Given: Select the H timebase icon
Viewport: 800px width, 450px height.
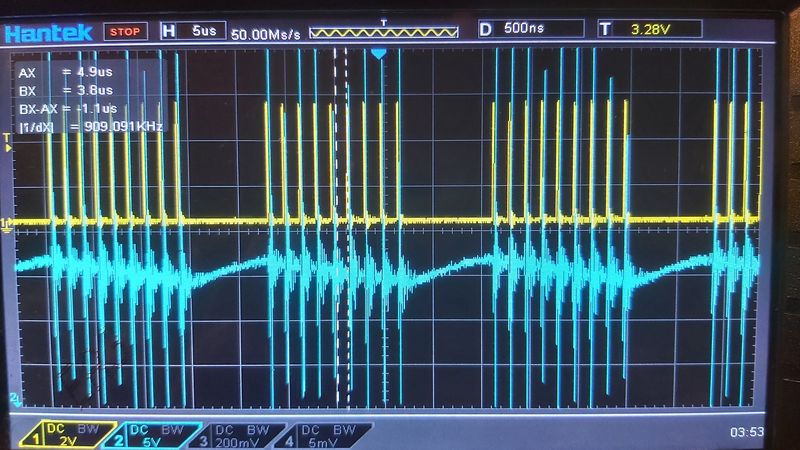Looking at the screenshot, I should pos(169,31).
